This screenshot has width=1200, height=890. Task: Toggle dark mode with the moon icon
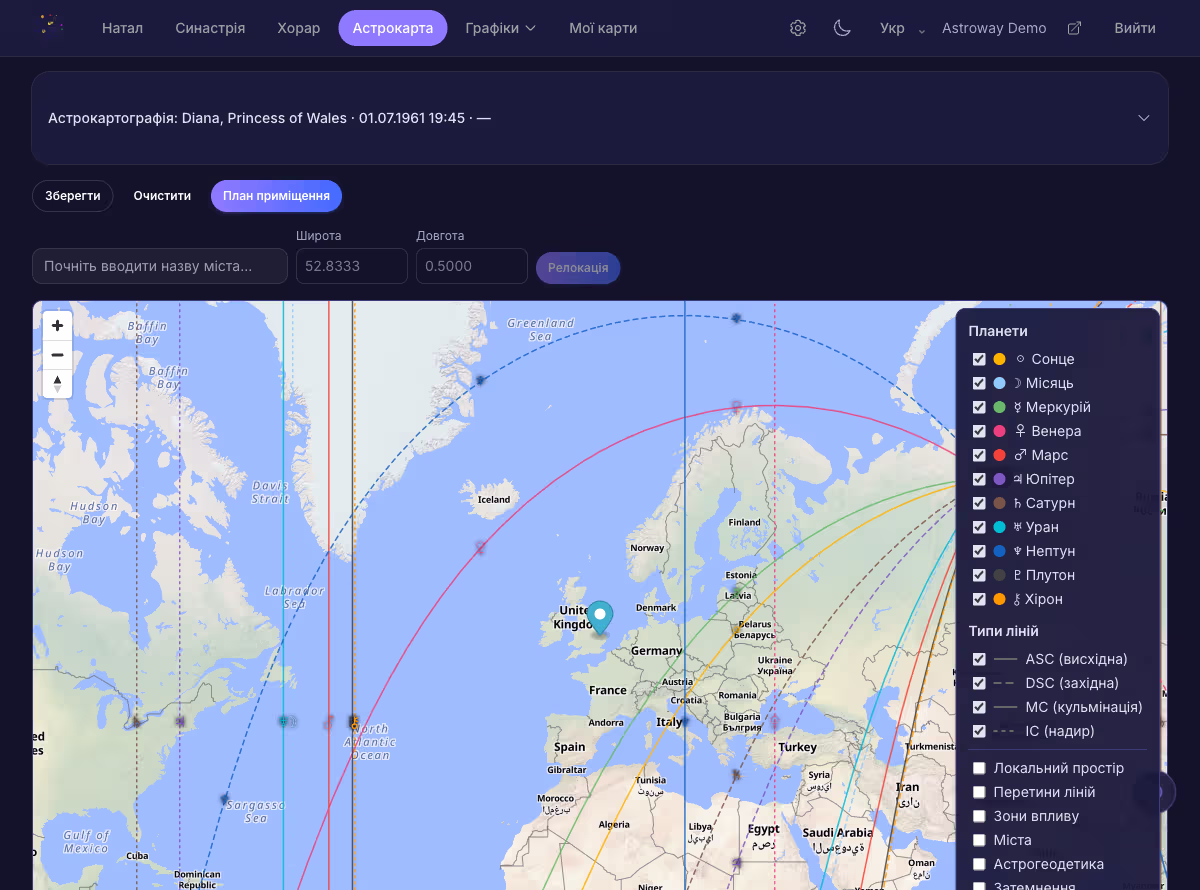[842, 28]
